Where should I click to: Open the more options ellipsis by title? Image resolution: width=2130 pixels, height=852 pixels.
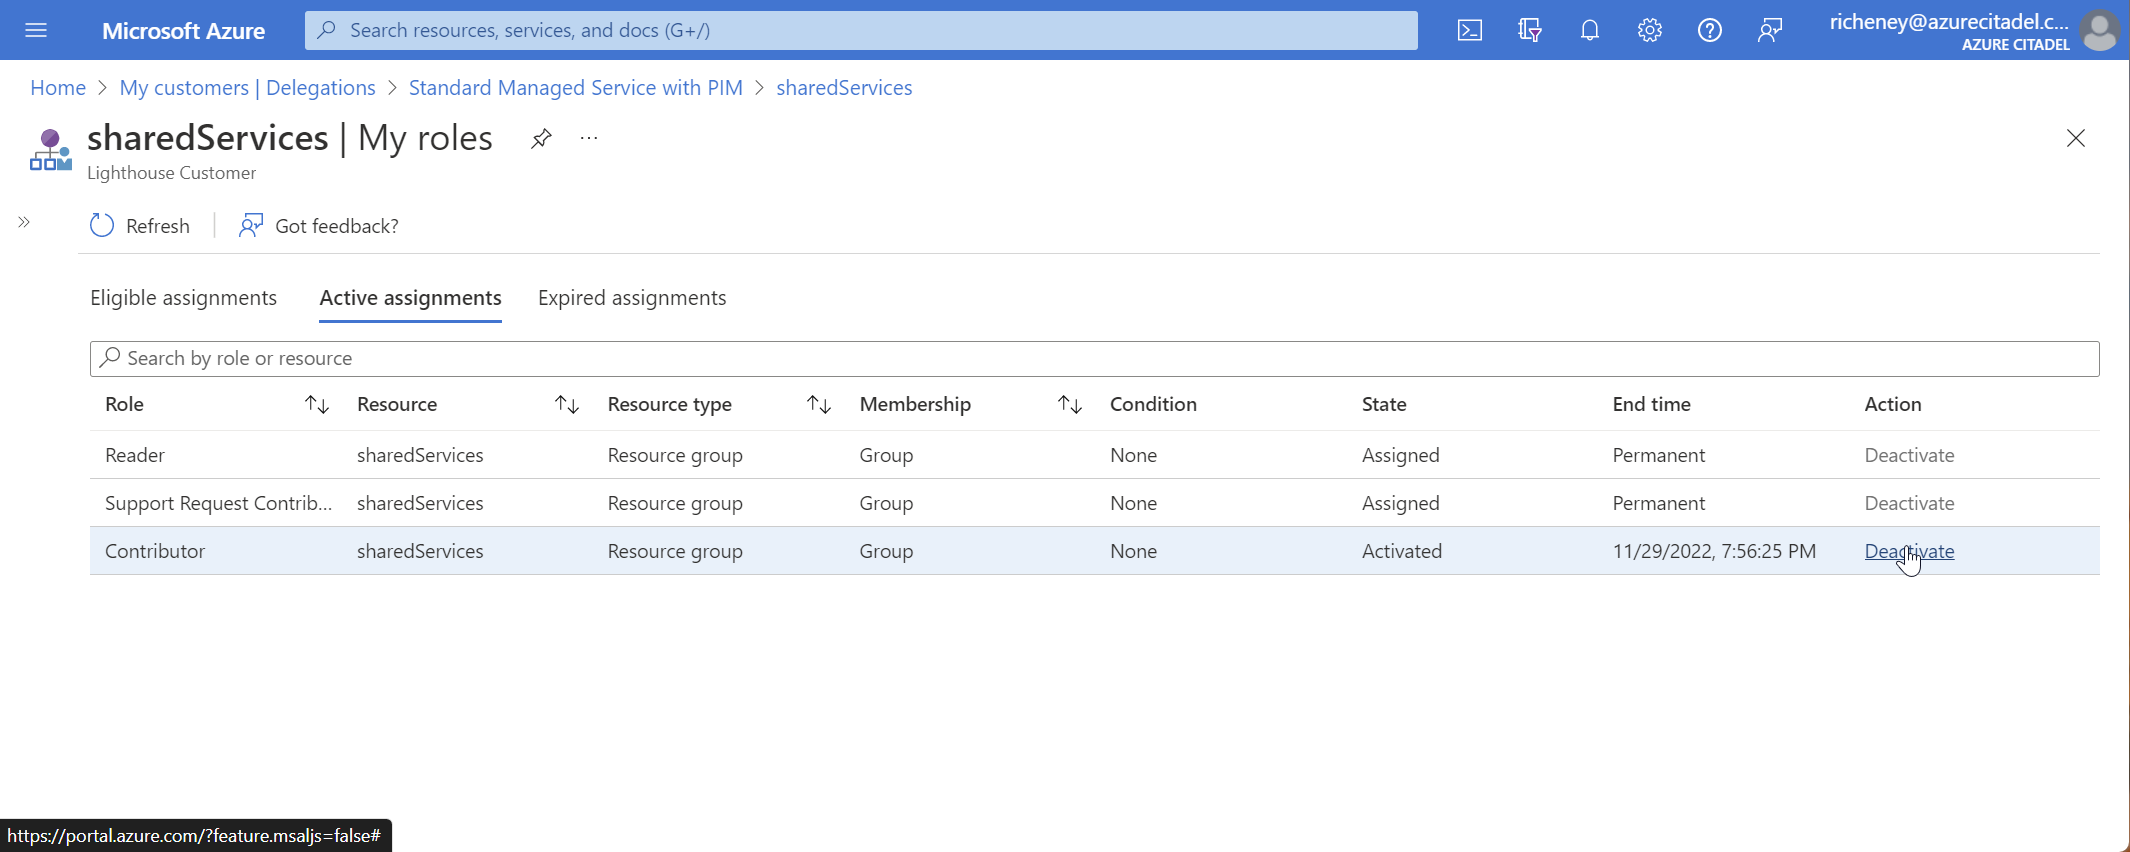[x=589, y=138]
